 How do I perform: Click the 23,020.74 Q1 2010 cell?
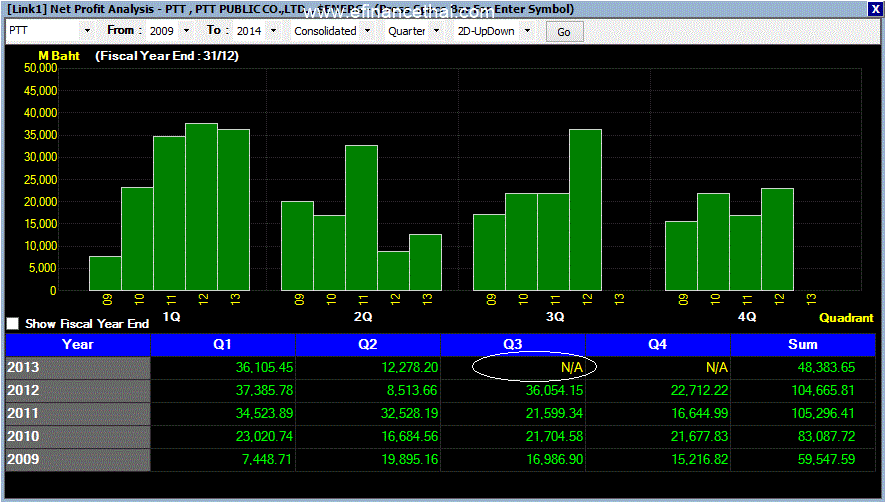coord(223,437)
